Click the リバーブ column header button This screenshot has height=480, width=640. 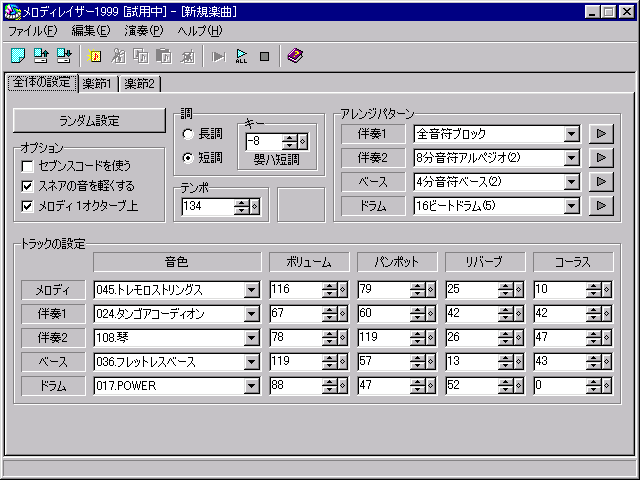click(x=485, y=262)
